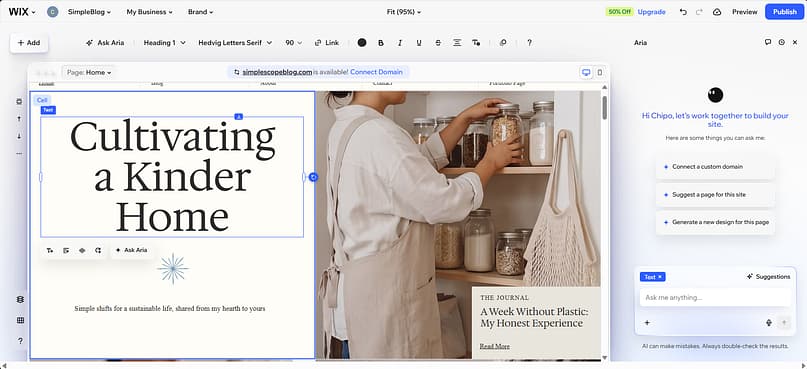Click the Suggestions button
The height and width of the screenshot is (369, 807).
[768, 277]
